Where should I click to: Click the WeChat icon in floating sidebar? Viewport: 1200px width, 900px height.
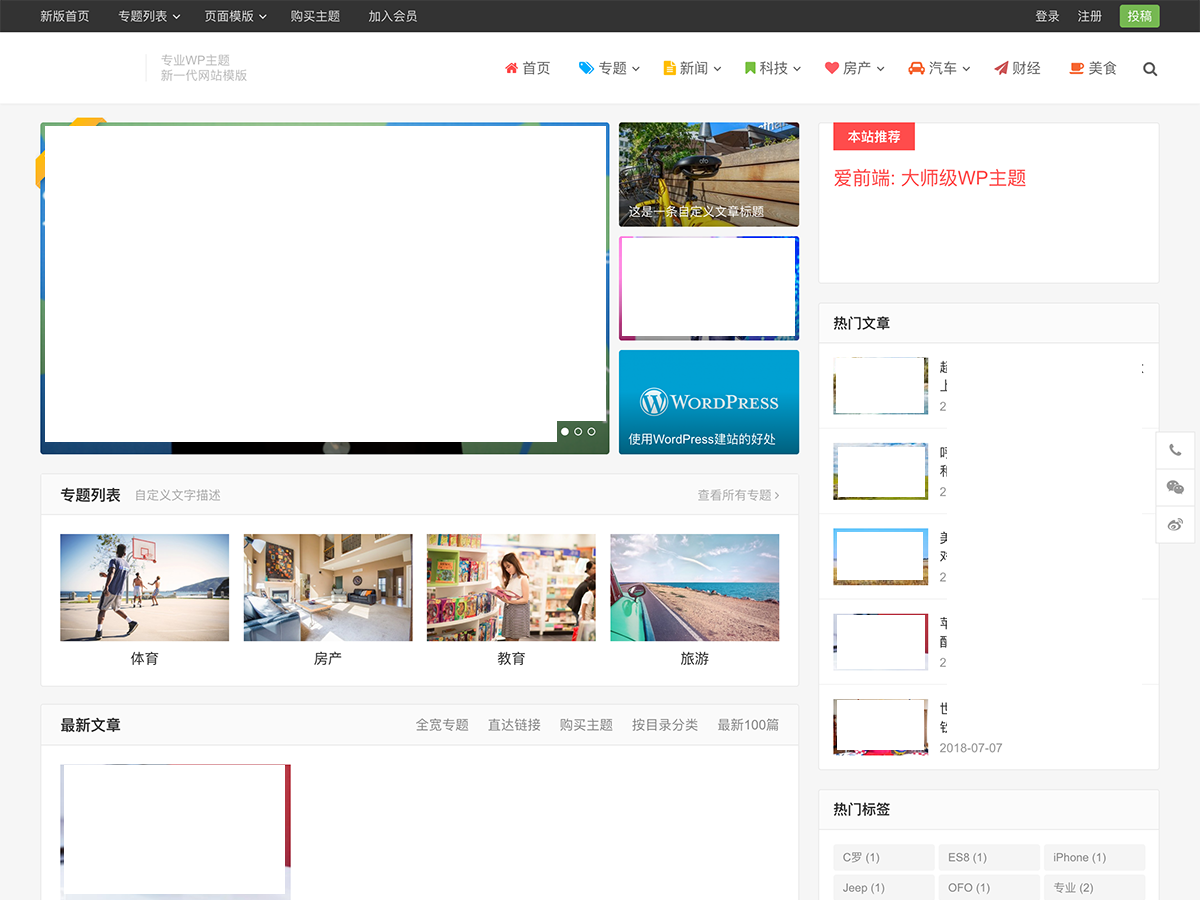coord(1175,487)
